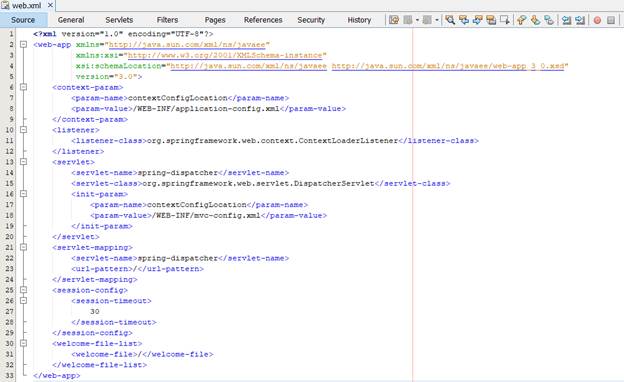Collapse the servlet-mapping fold

click(x=23, y=247)
